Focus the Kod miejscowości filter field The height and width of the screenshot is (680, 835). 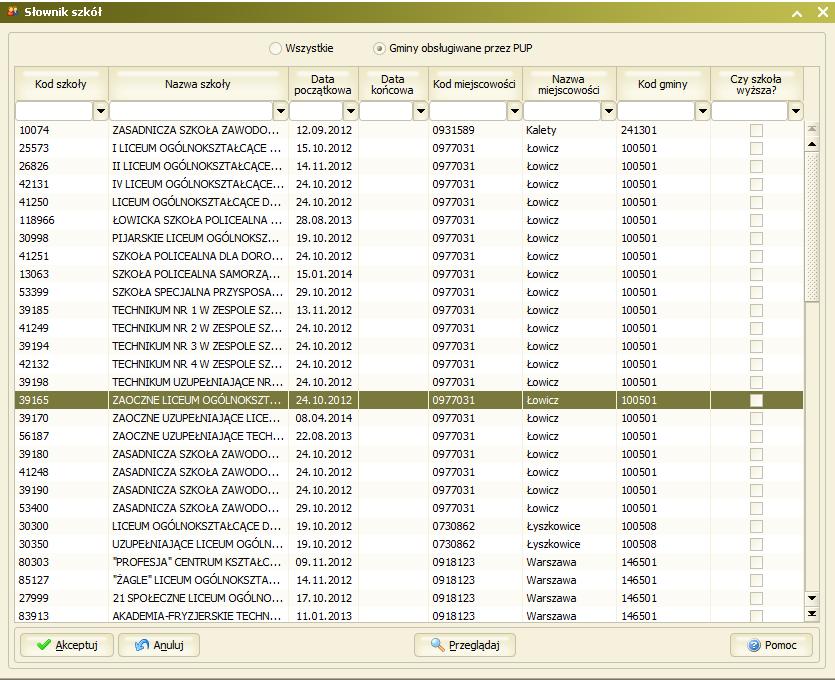click(468, 111)
